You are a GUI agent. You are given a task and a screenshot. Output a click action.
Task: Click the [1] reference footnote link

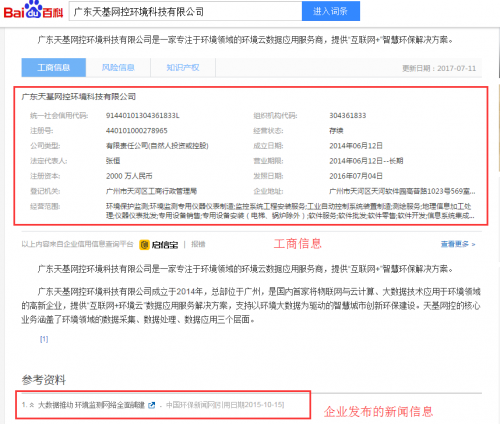pyautogui.click(x=44, y=339)
